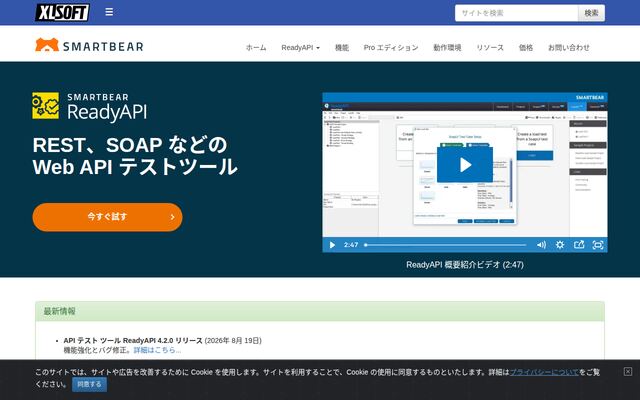The height and width of the screenshot is (400, 640).
Task: Click the video time label 2:47
Action: [351, 245]
